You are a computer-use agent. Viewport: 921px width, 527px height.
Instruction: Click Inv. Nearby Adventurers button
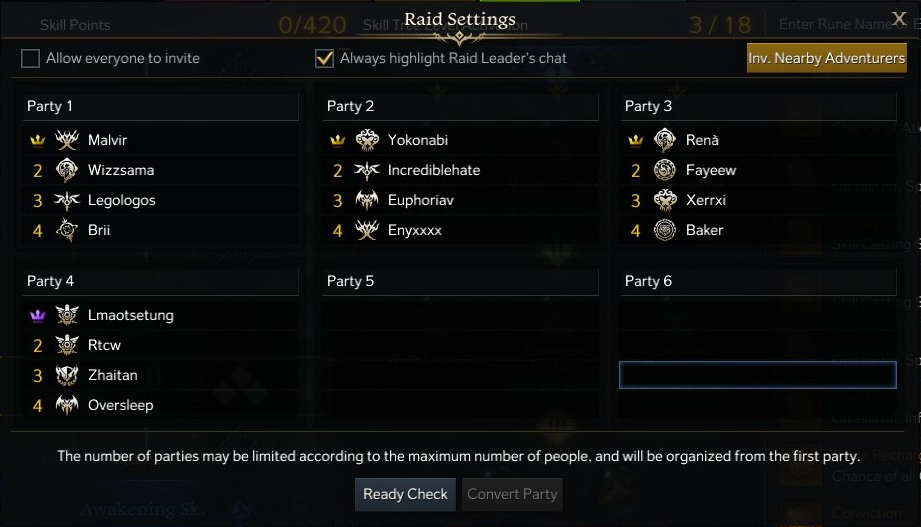pyautogui.click(x=826, y=58)
